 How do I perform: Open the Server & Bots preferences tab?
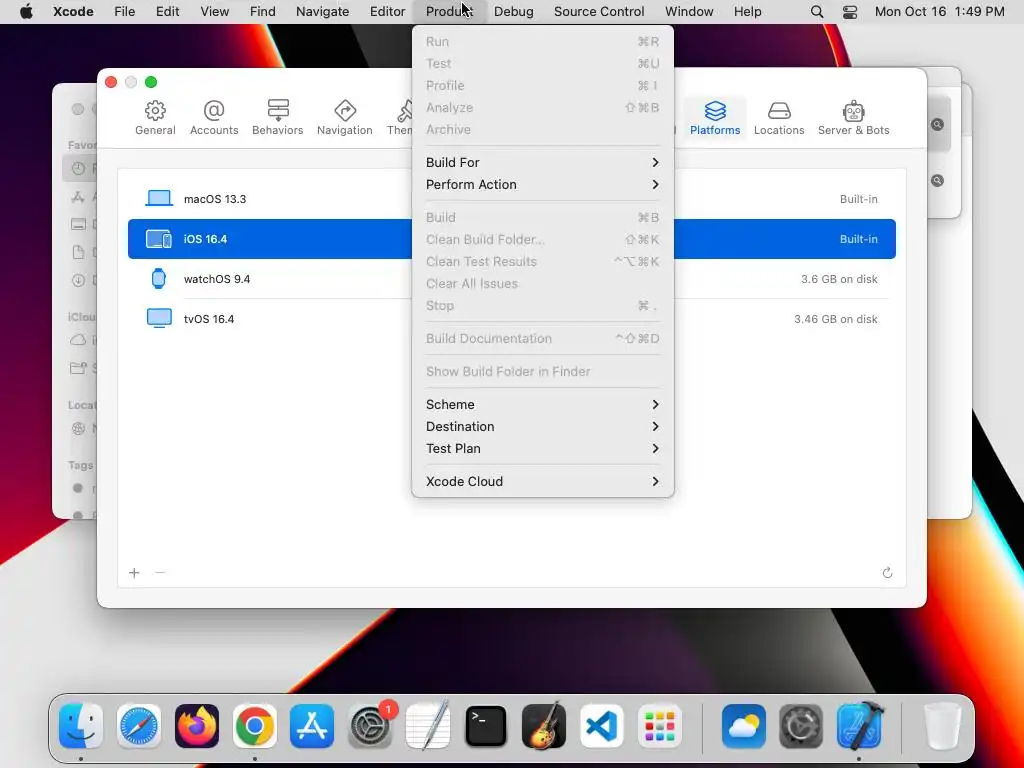click(x=854, y=118)
